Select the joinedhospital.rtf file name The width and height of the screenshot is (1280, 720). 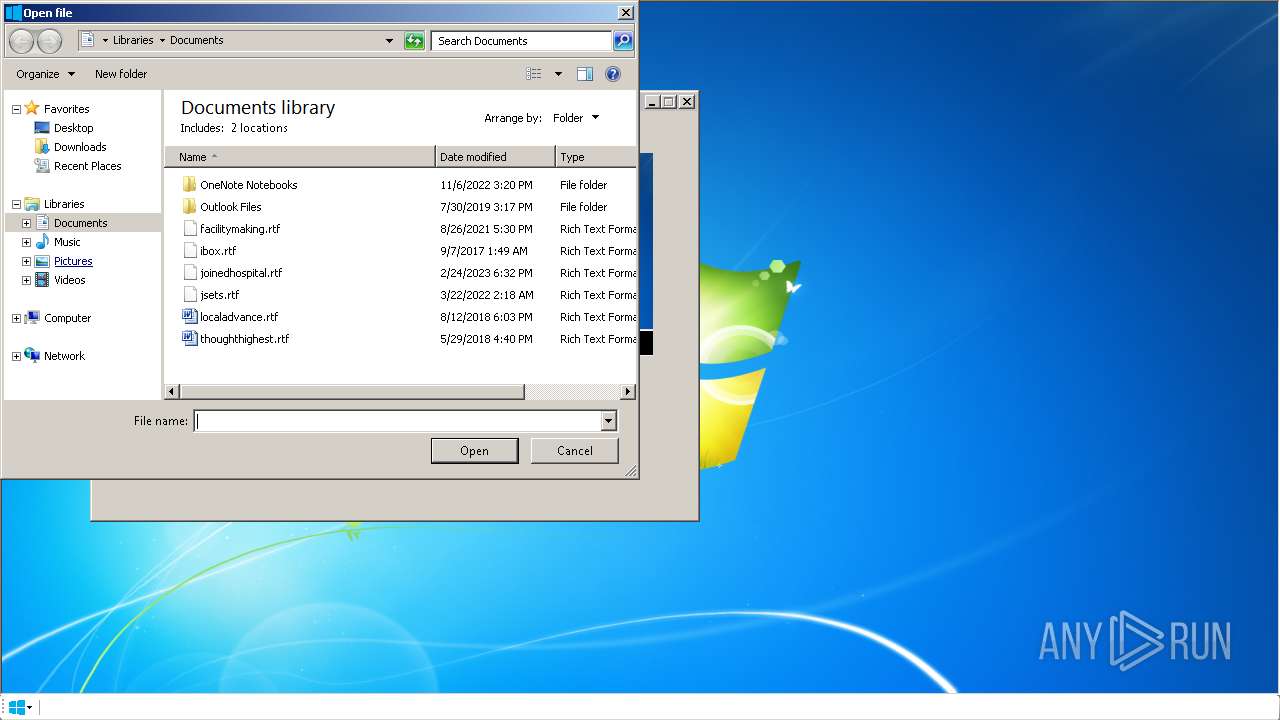click(241, 273)
